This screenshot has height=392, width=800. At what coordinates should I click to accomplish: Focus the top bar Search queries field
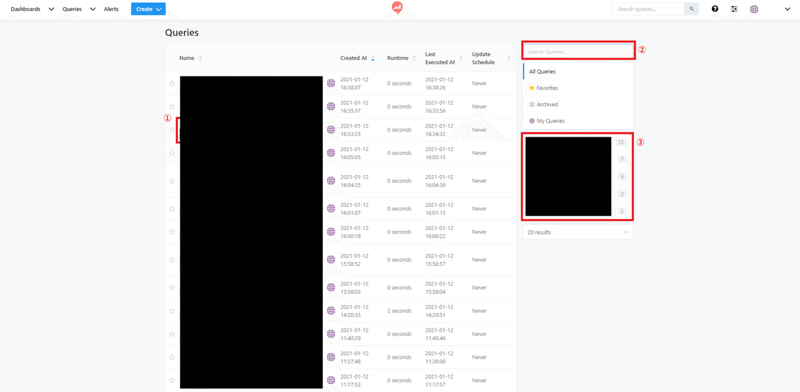(648, 9)
